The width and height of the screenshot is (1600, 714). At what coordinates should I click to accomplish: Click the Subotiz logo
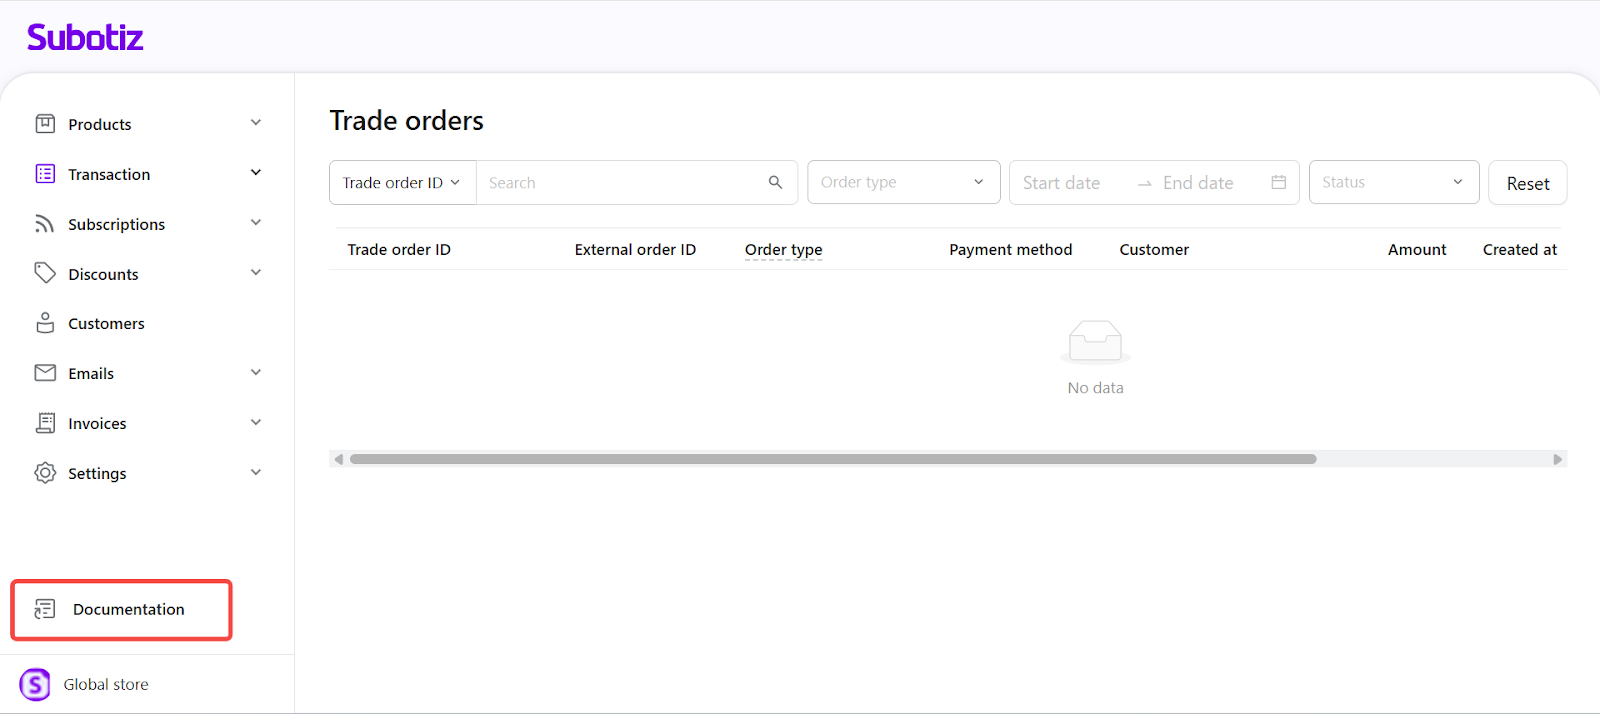tap(85, 38)
